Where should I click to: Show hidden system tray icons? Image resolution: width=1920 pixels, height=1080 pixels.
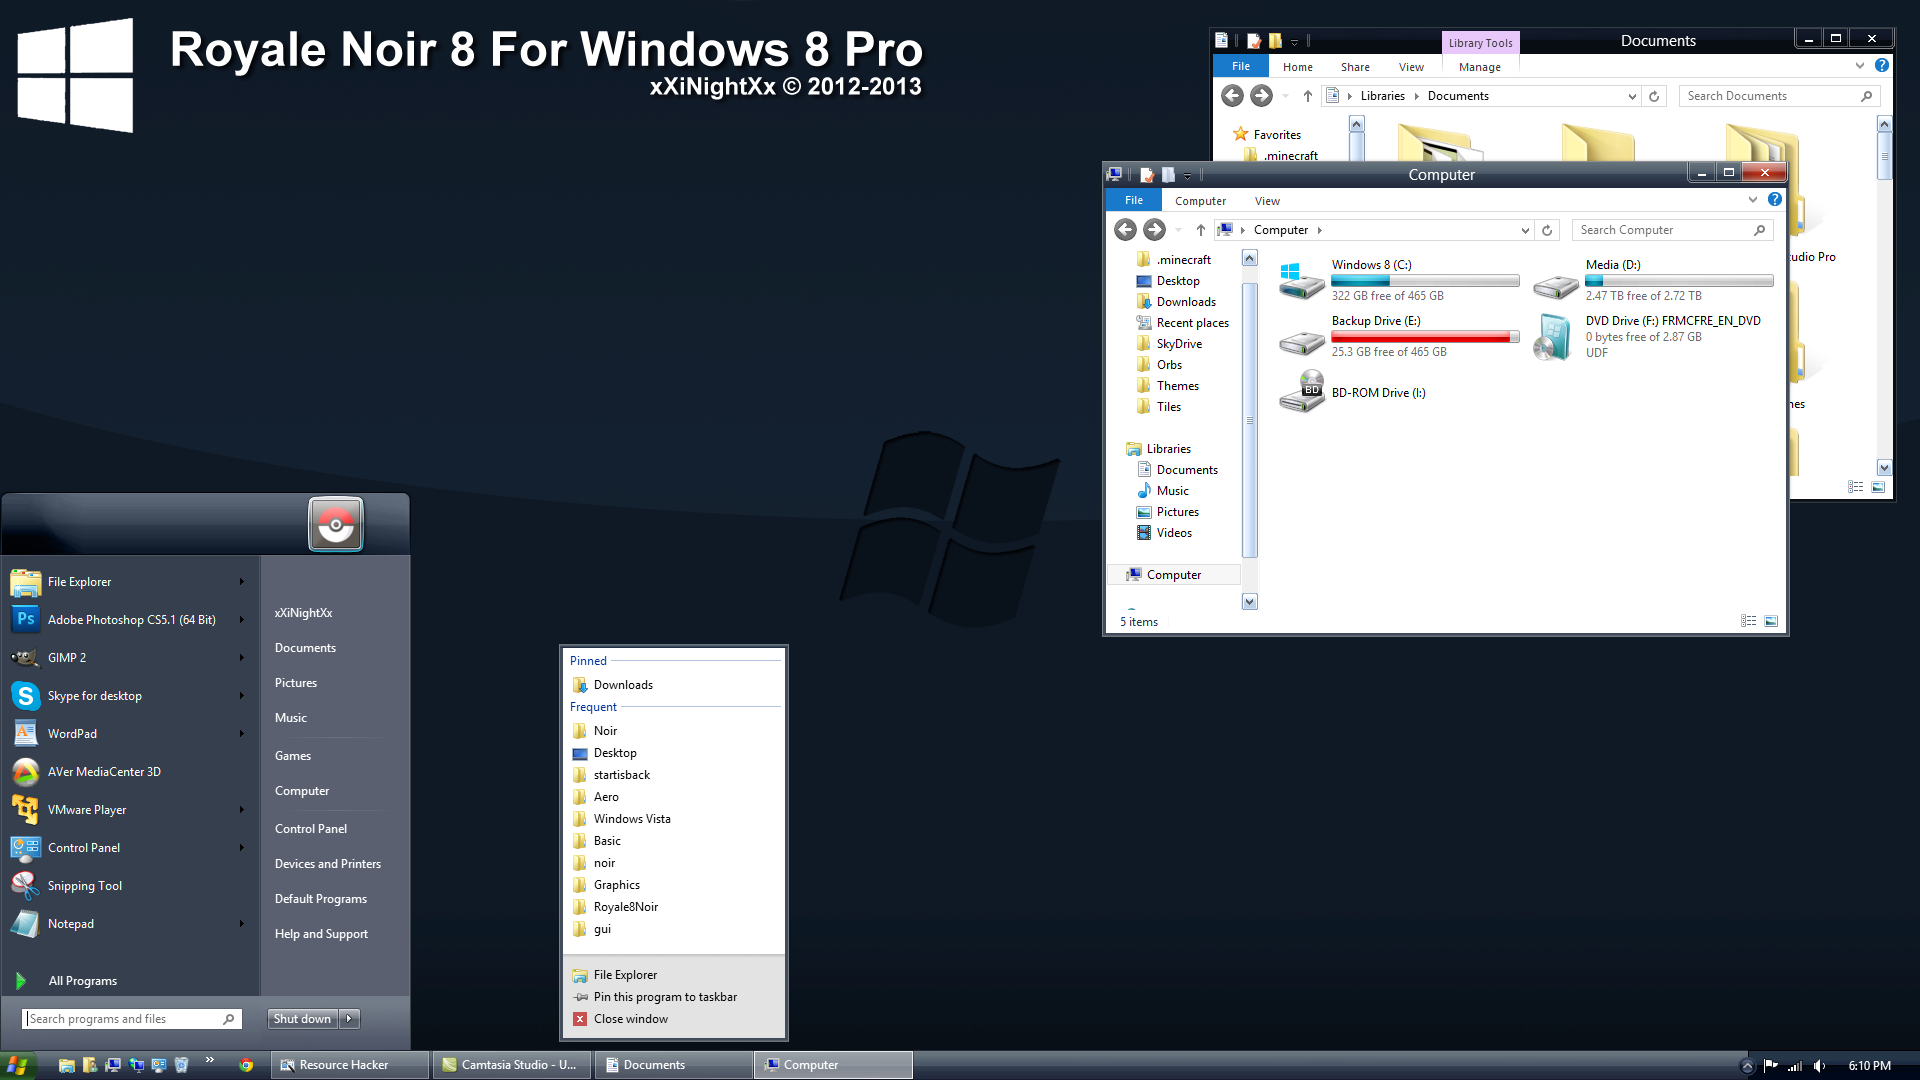[1747, 1066]
